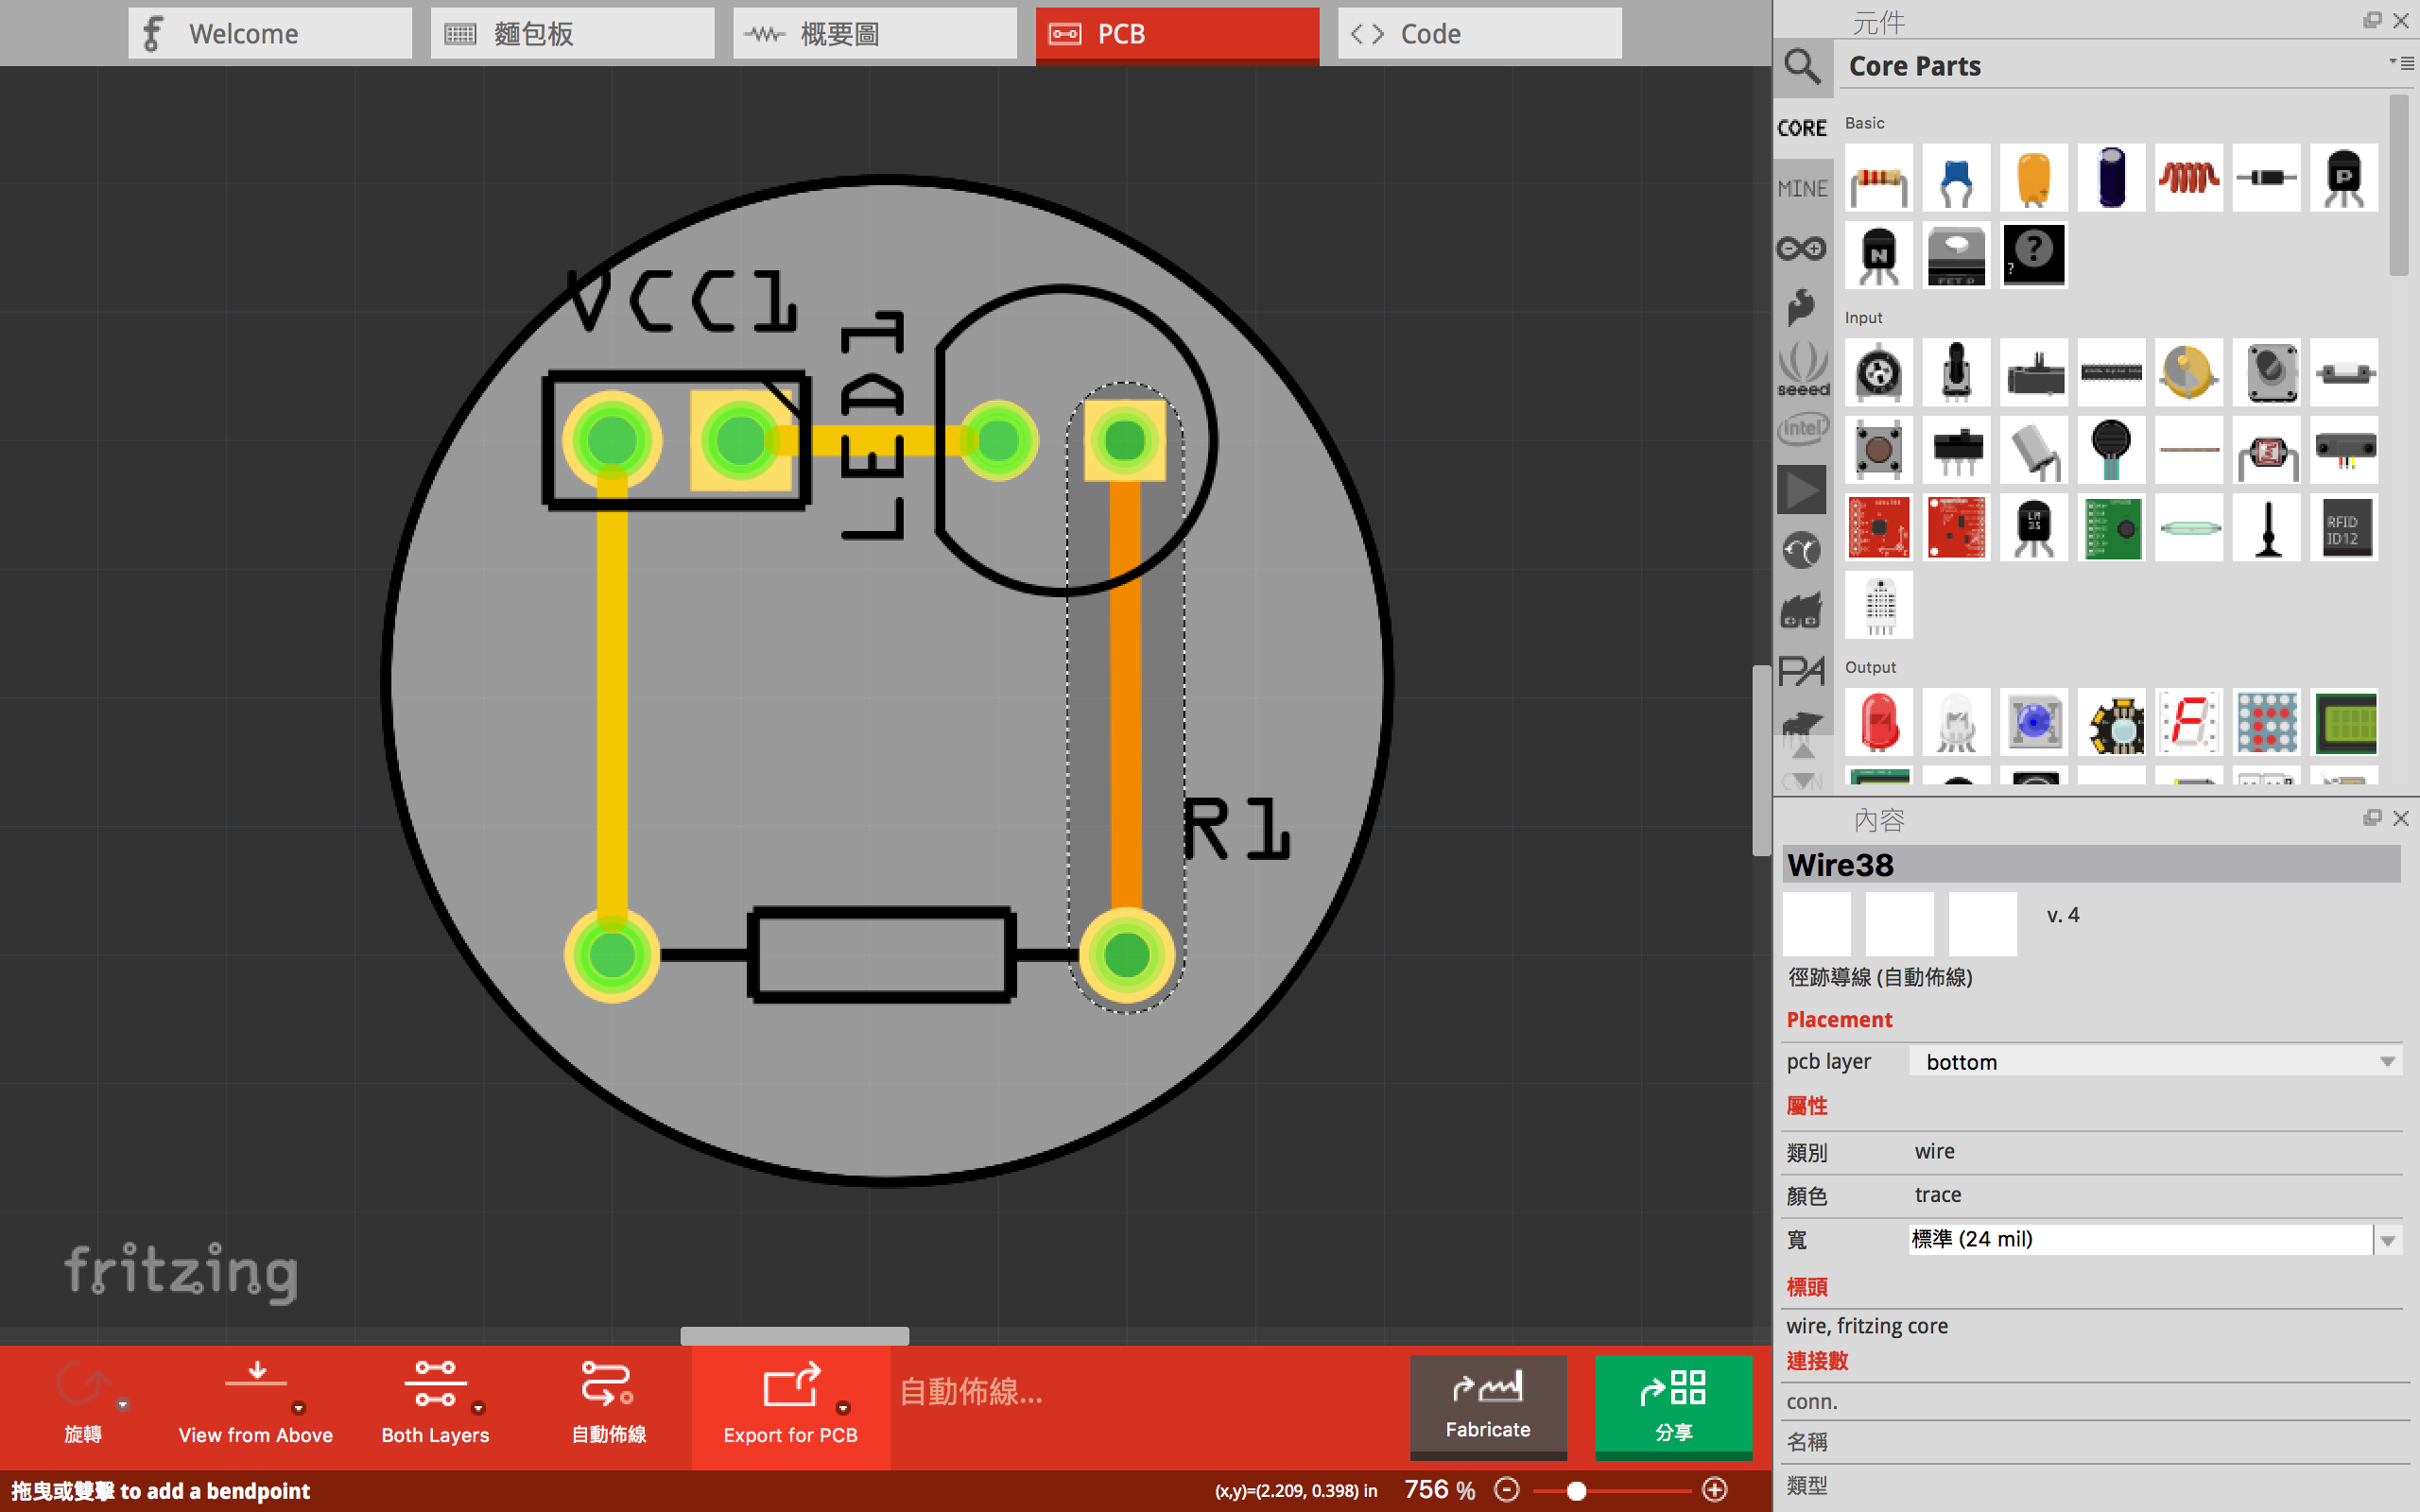
Task: Expand the trace width dropdown
Action: tap(2387, 1240)
